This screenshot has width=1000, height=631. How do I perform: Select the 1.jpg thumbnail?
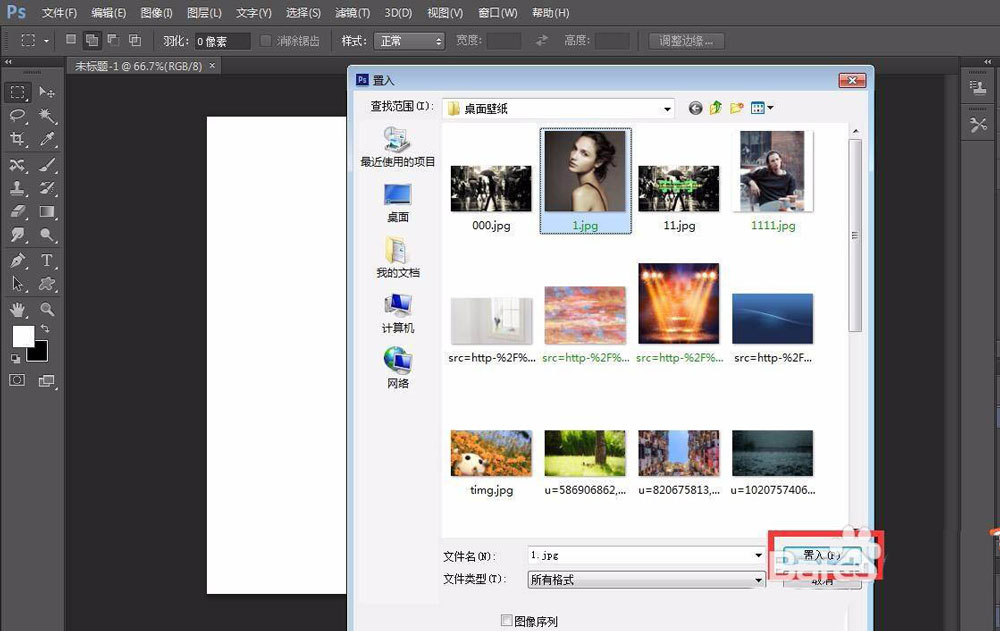tap(585, 181)
